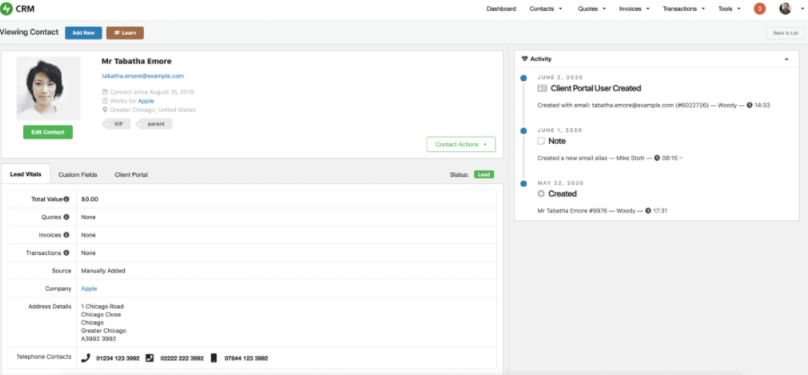808x375 pixels.
Task: Switch to the Client Portal tab
Action: tap(131, 175)
